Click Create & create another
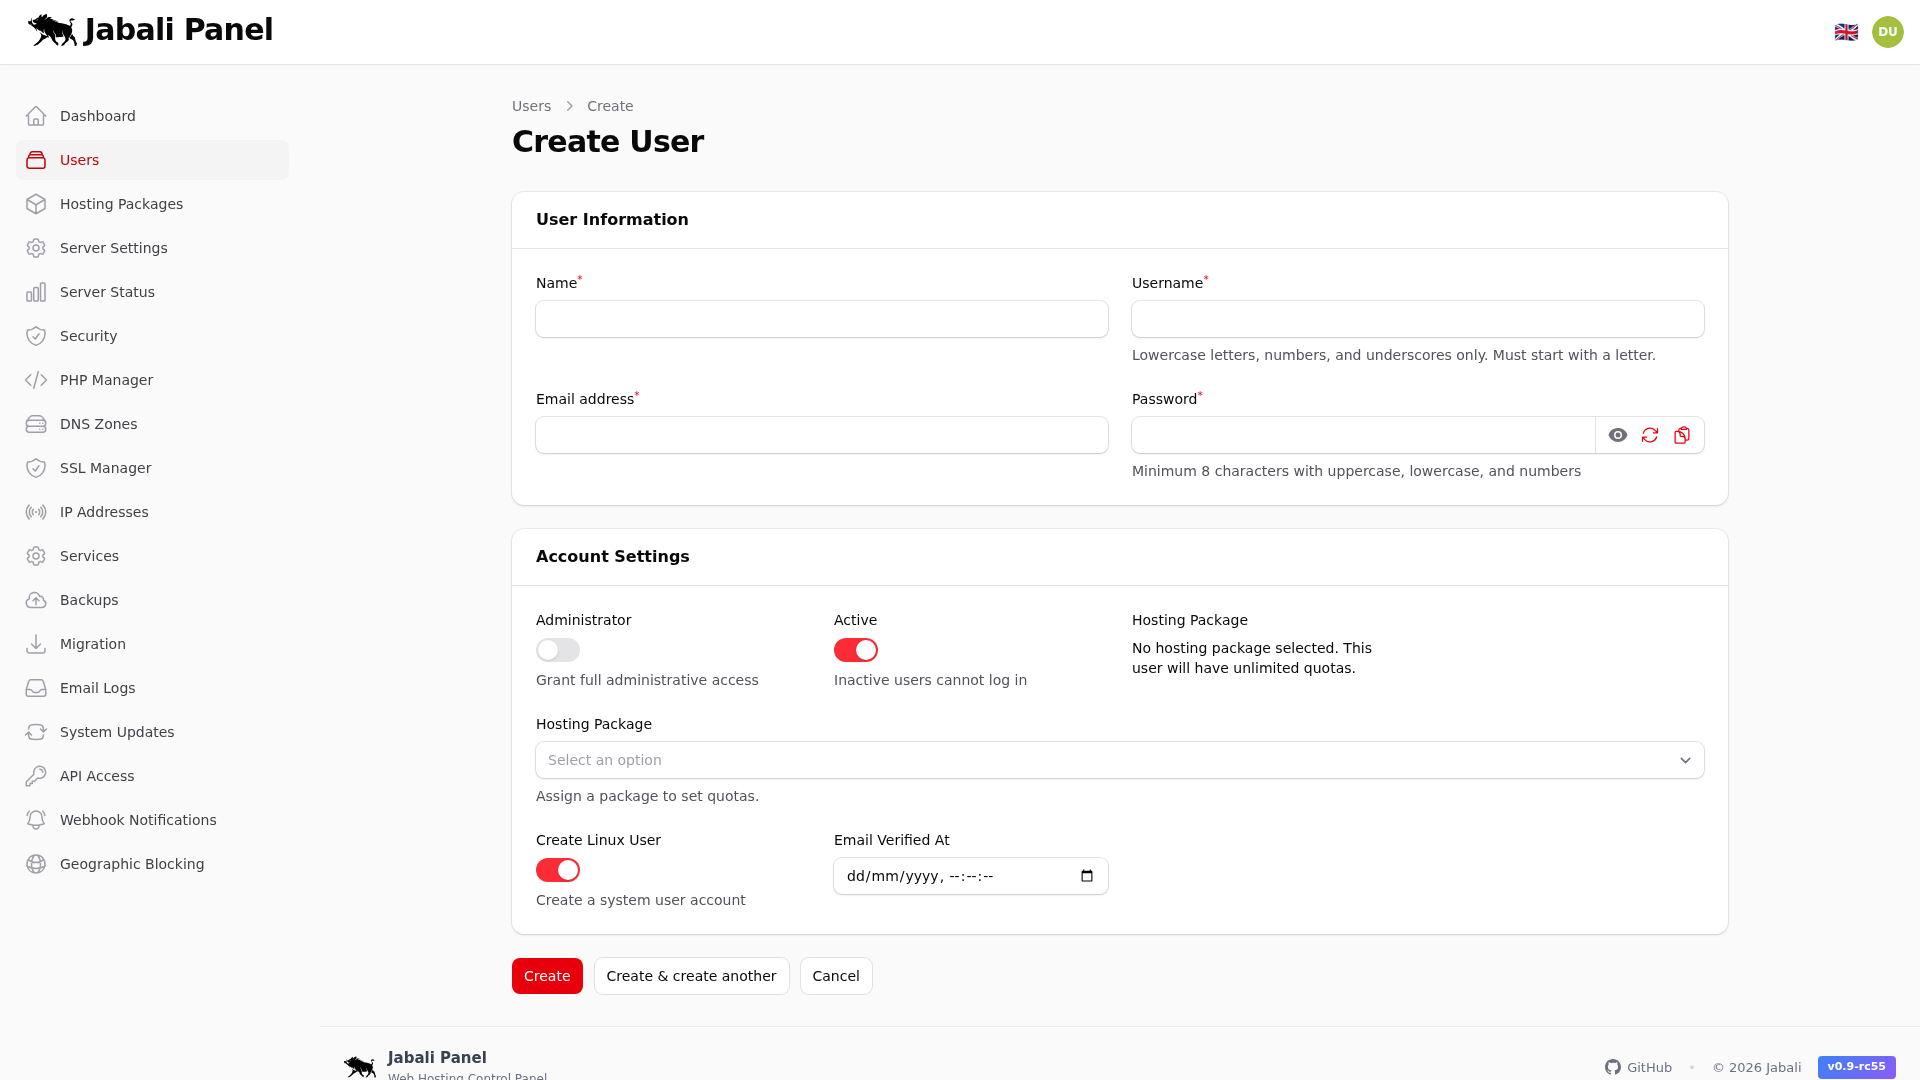 click(x=691, y=975)
